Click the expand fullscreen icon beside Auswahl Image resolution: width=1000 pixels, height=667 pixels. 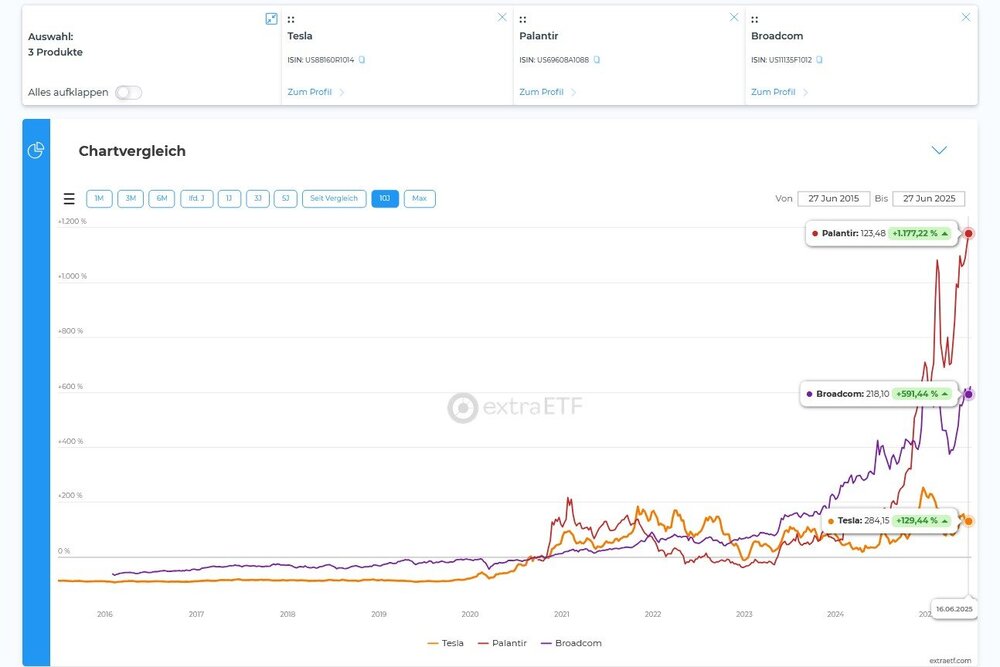(271, 18)
